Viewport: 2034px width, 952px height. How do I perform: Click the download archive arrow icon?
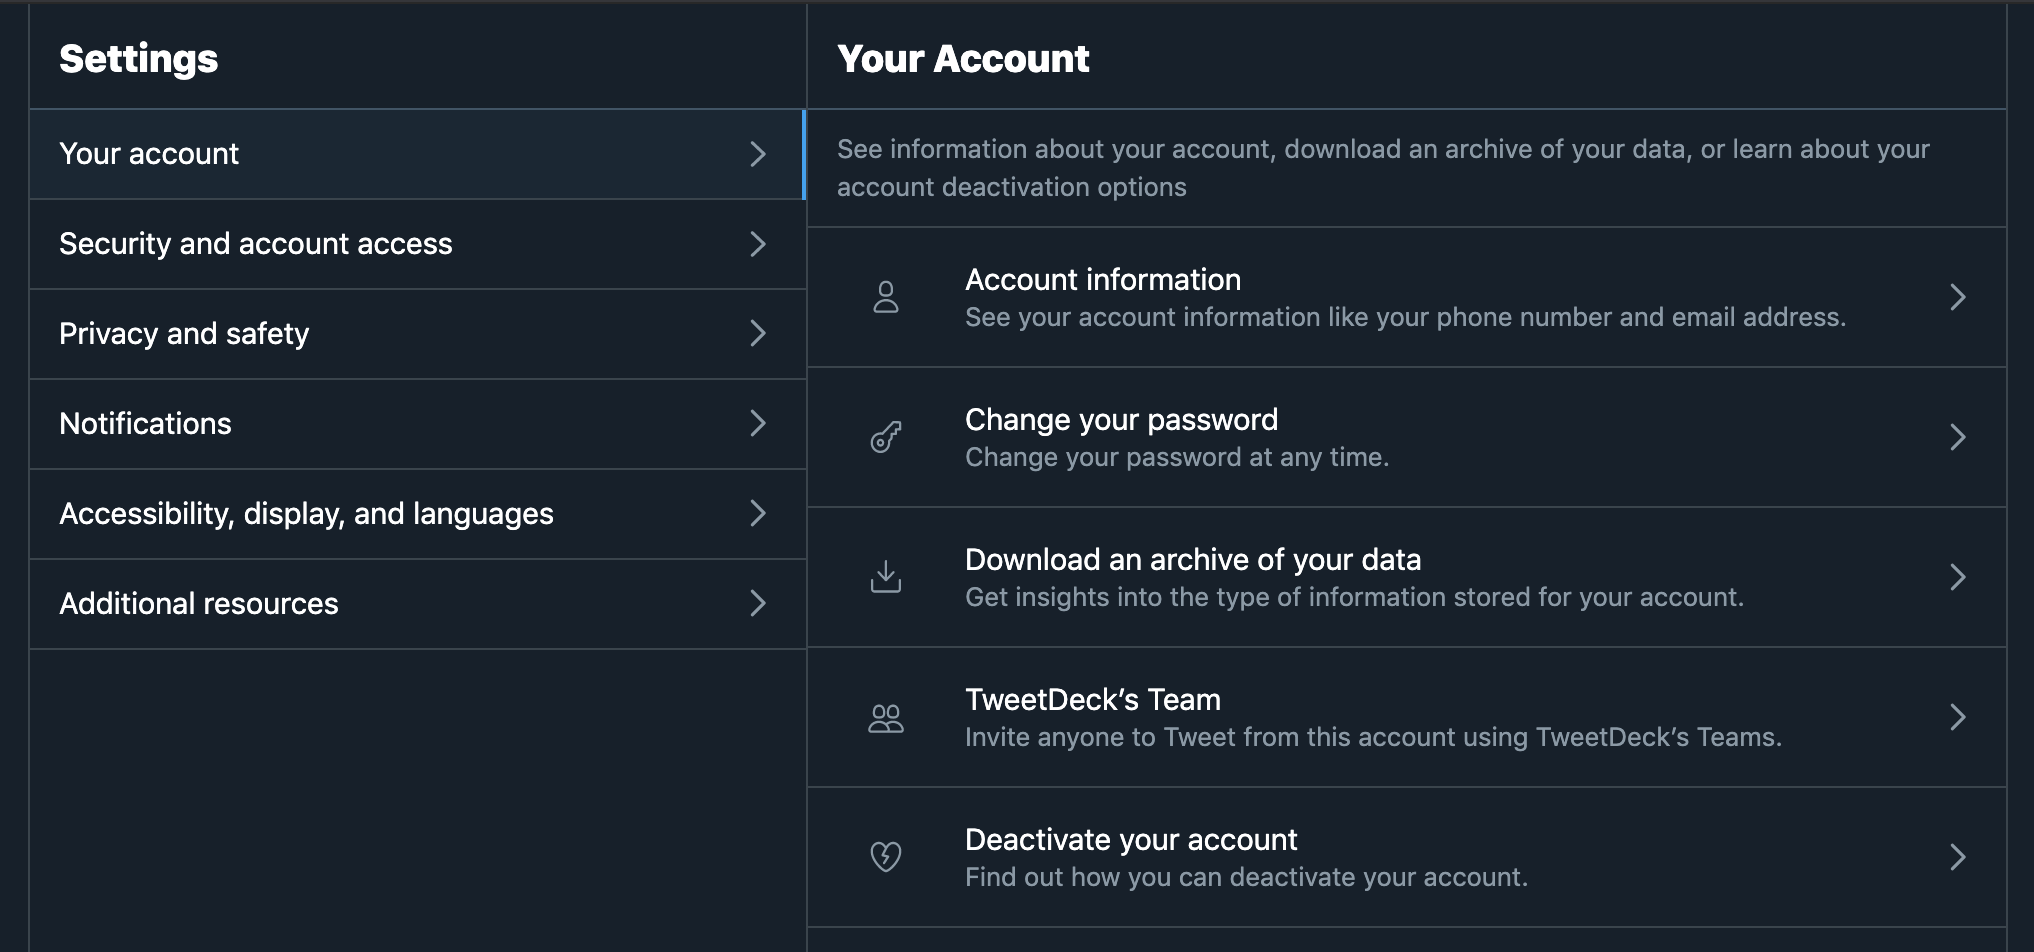[886, 577]
